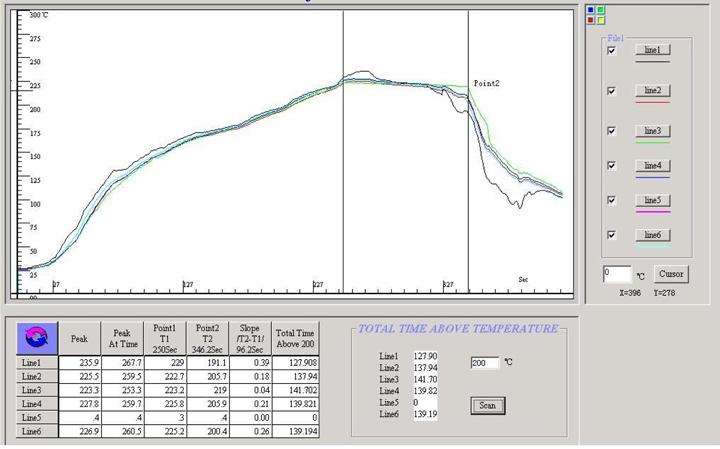Uncheck the line1 checkbox
Viewport: 720px width, 449px height.
[x=611, y=51]
